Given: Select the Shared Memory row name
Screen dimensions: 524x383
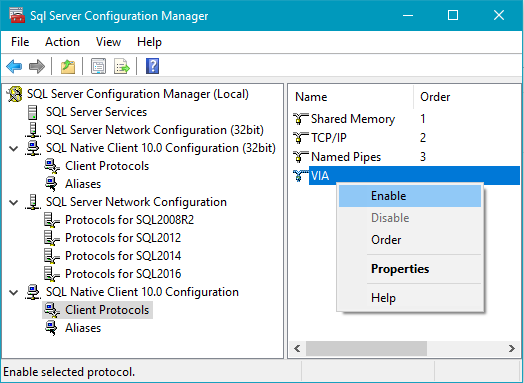Looking at the screenshot, I should tap(353, 119).
